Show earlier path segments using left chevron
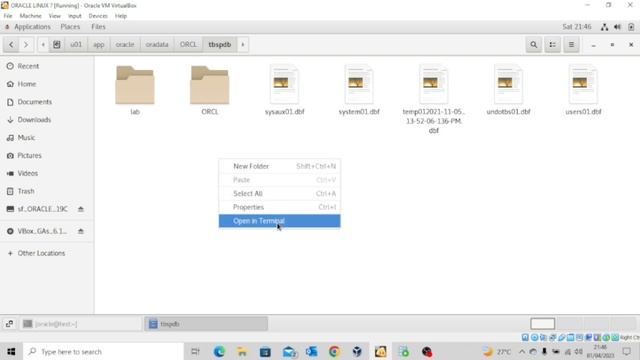 point(43,44)
